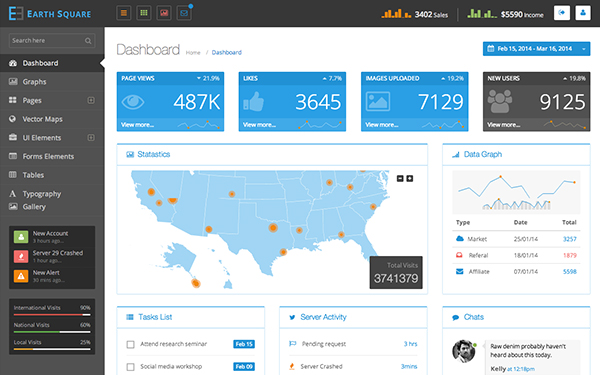
Task: Click the envelope icon in Affiliate row
Action: pyautogui.click(x=460, y=271)
